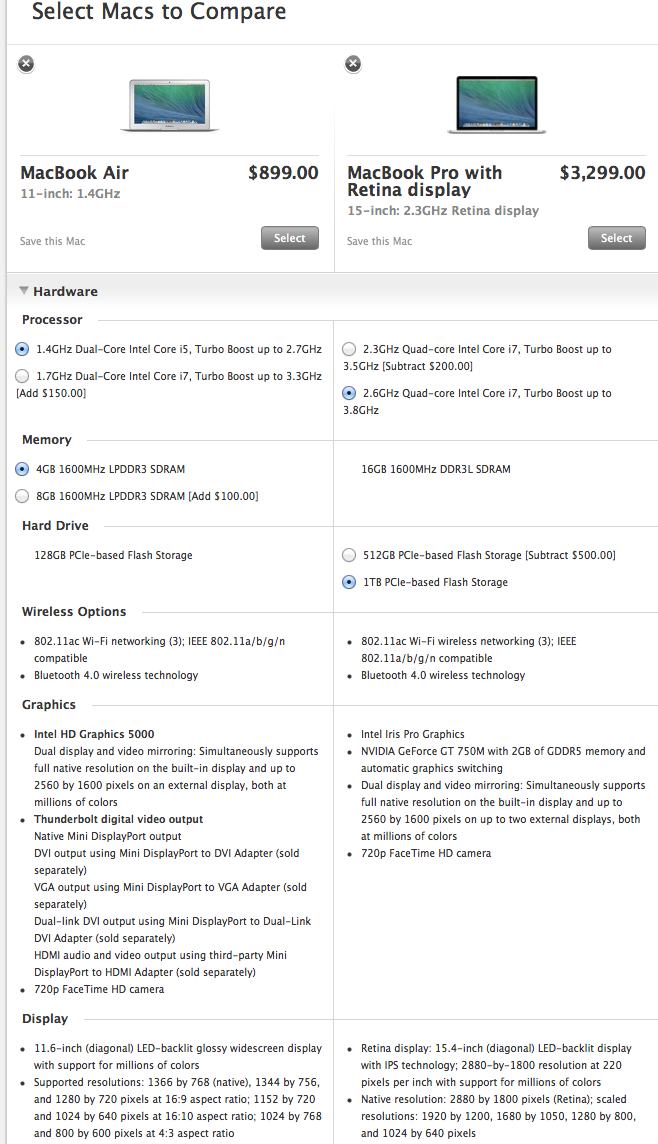
Task: Click the Hardware section label
Action: [65, 291]
